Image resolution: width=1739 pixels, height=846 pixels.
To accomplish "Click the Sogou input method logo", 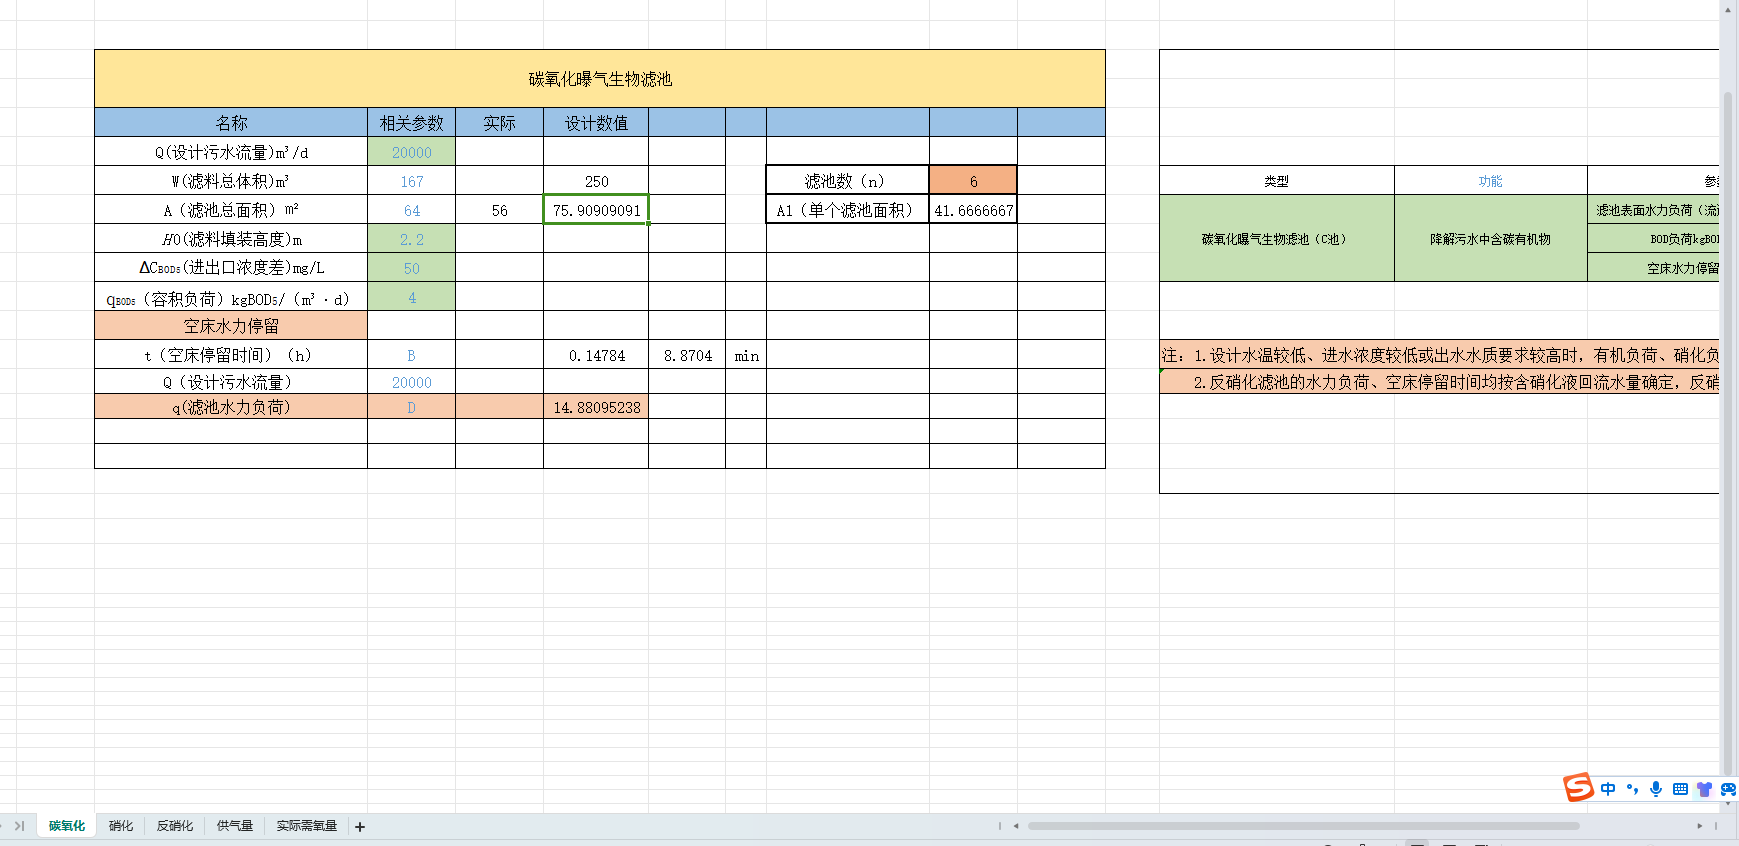I will (1579, 787).
